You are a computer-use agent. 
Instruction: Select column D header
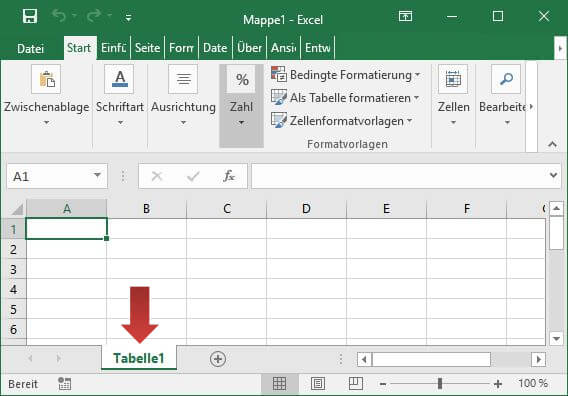[306, 209]
